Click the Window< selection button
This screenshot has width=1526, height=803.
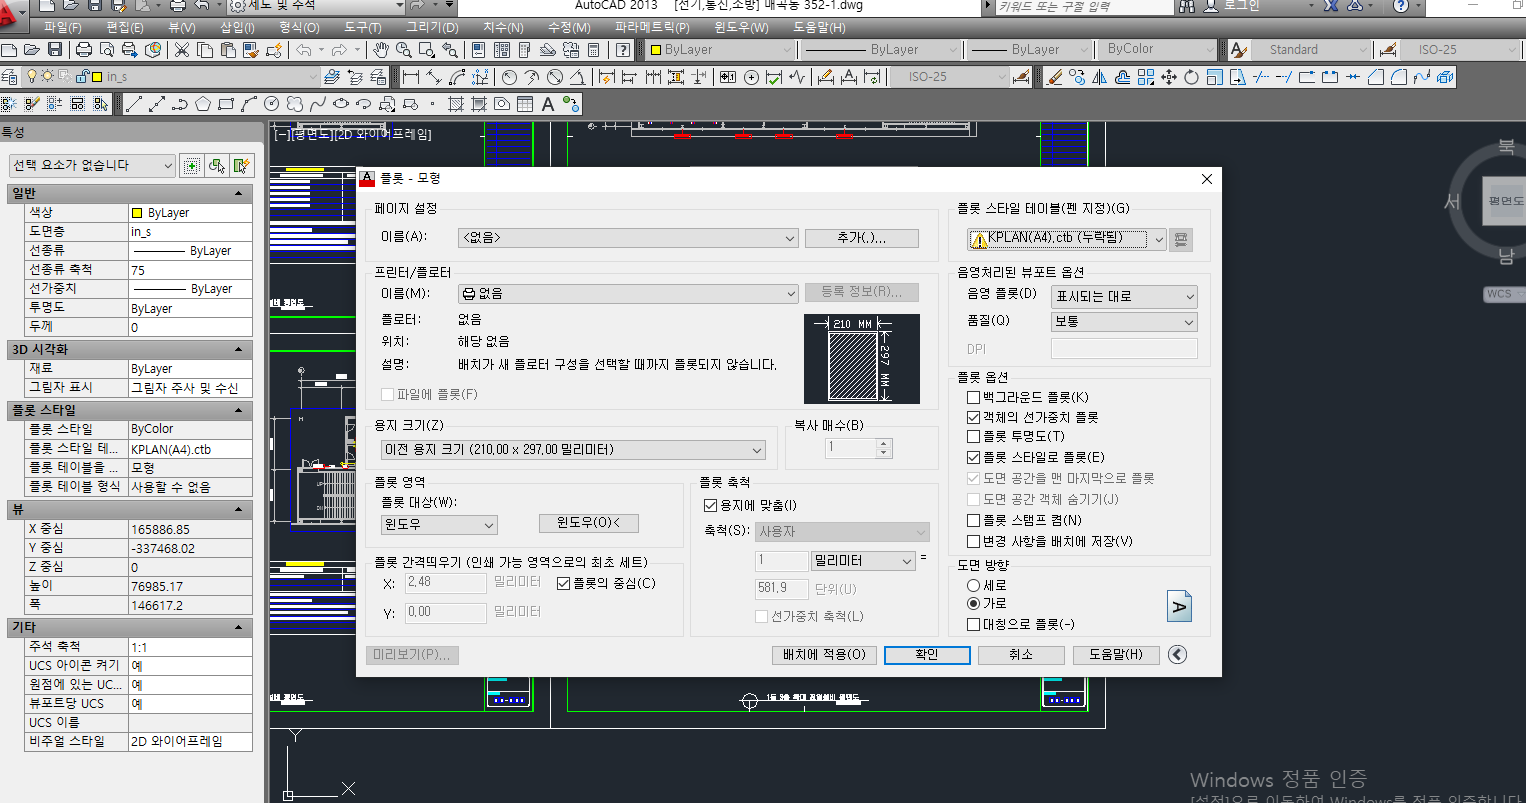pos(588,523)
